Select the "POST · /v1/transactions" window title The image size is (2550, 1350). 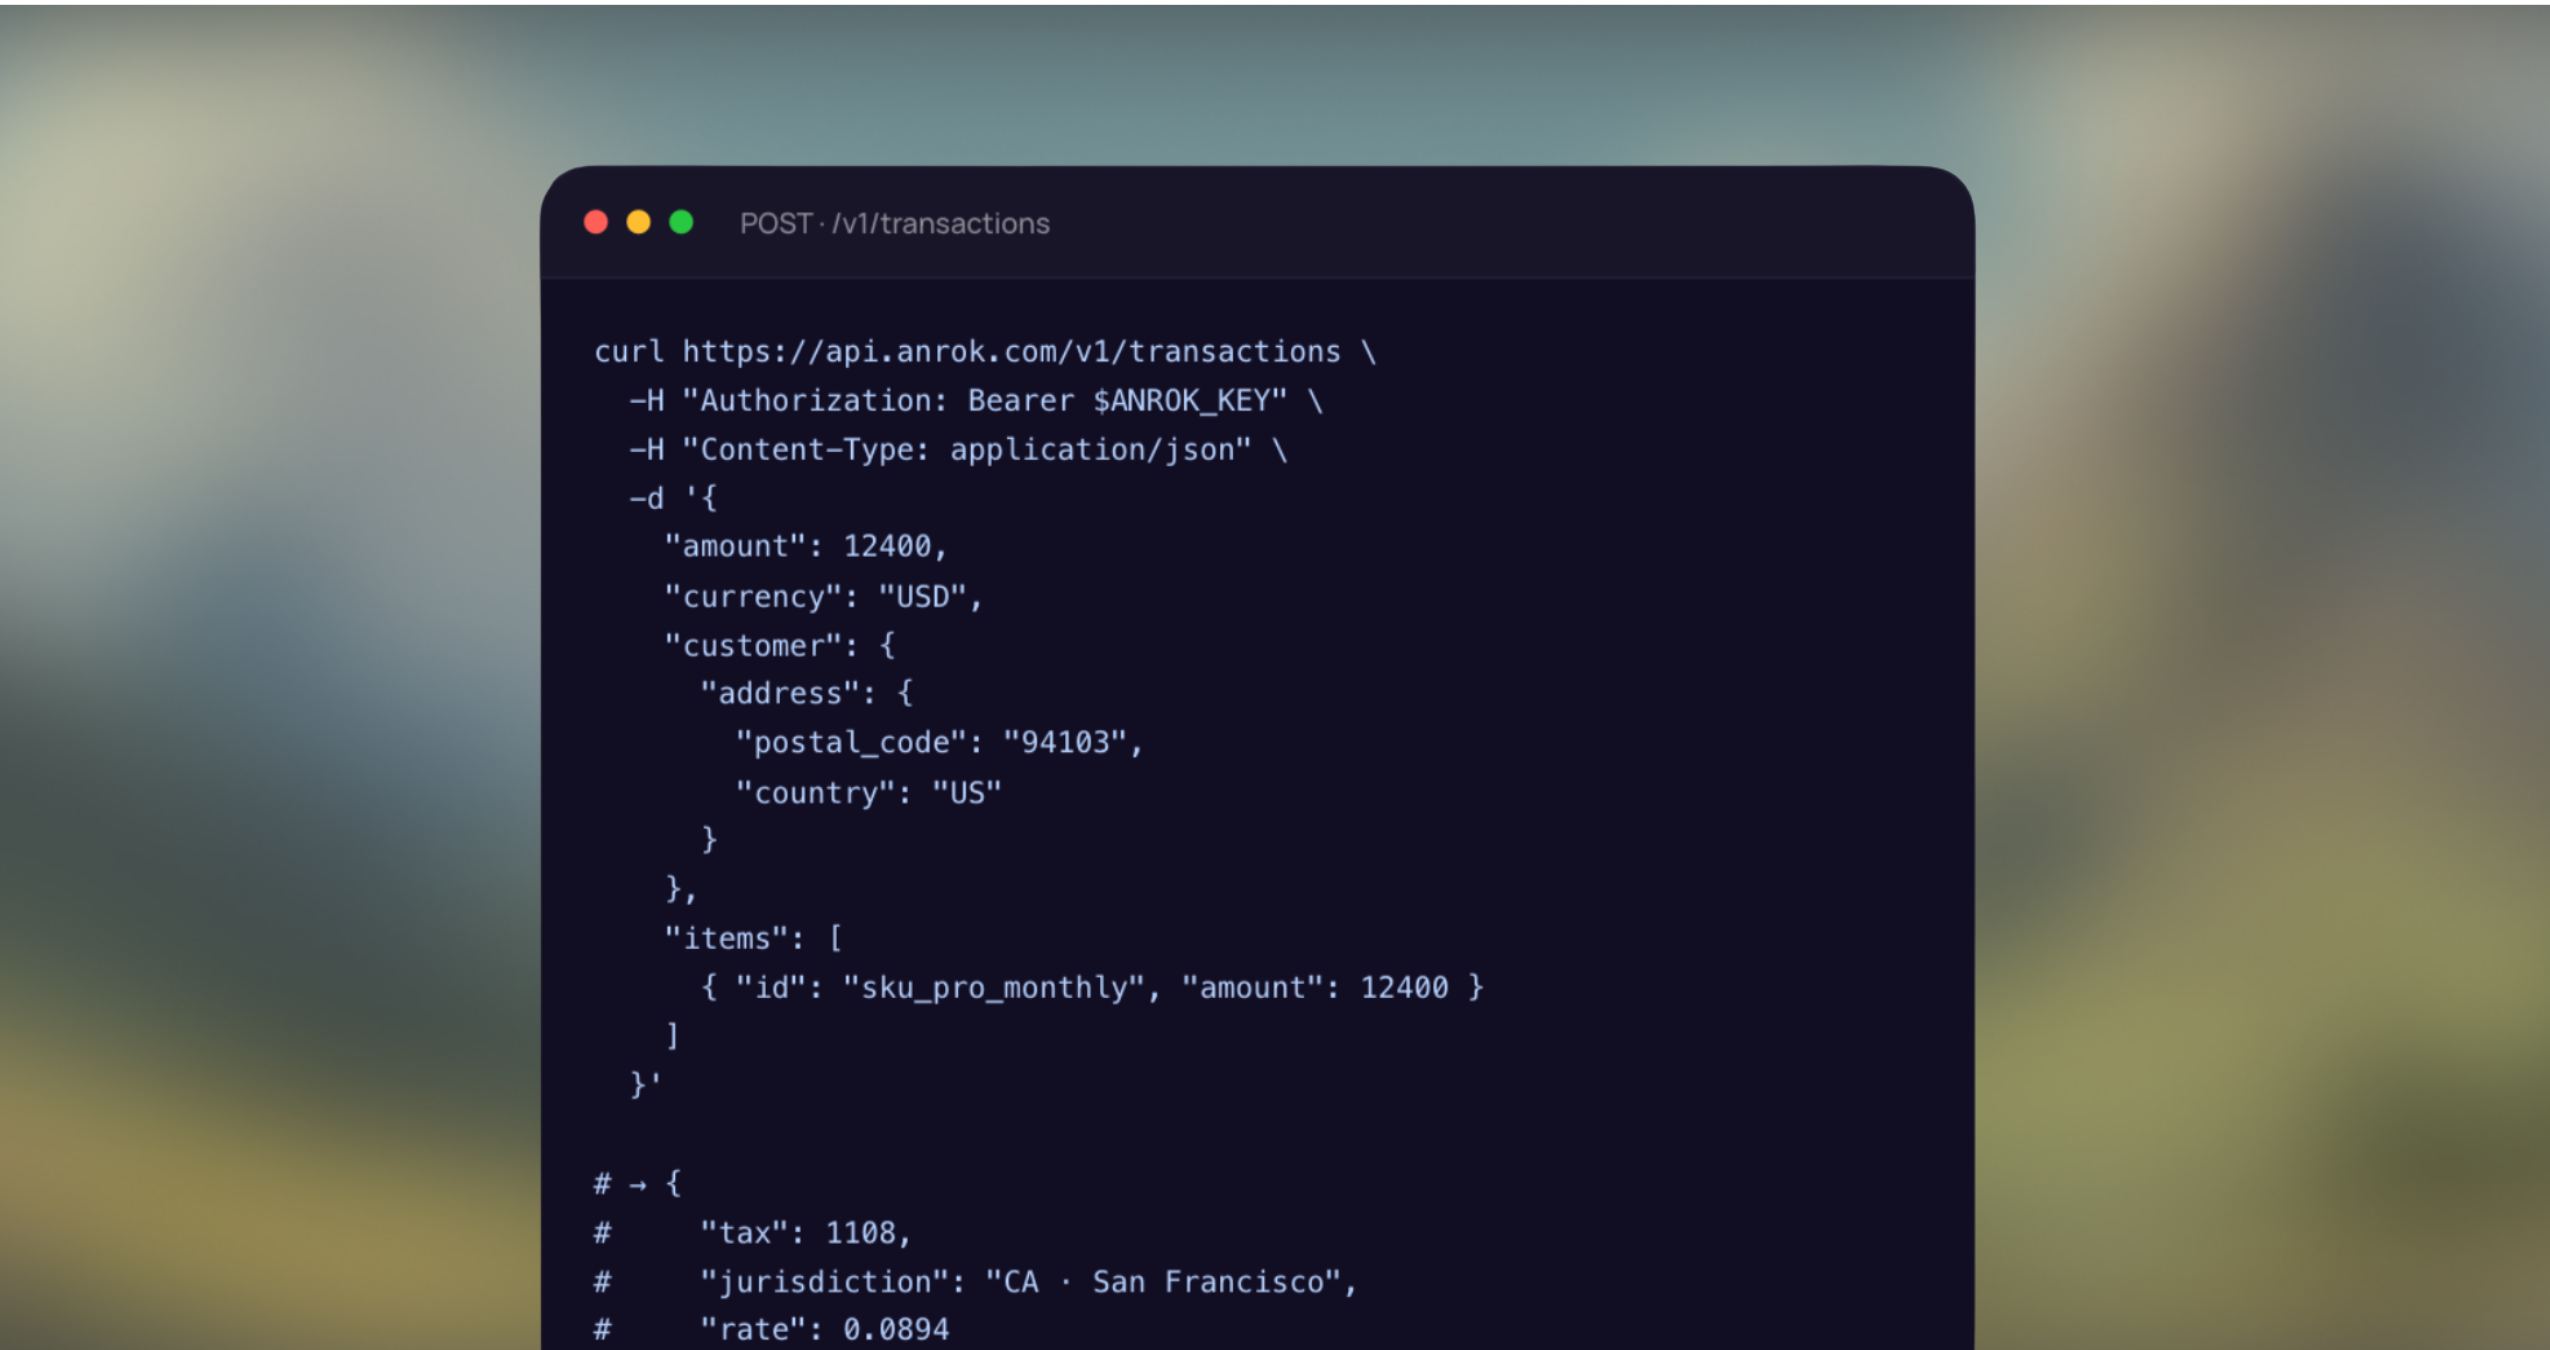[x=895, y=223]
